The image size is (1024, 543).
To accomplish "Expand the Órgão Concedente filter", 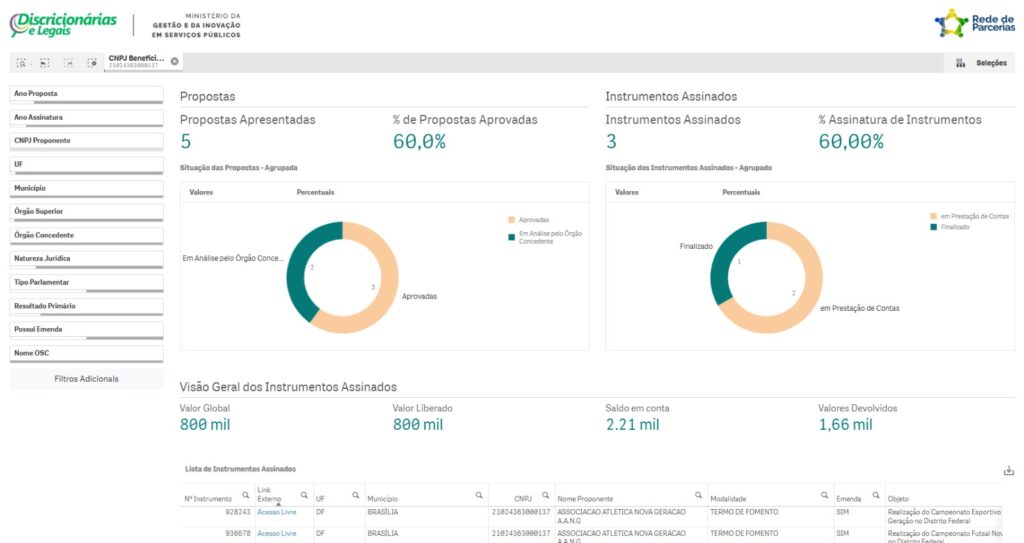I will pyautogui.click(x=86, y=235).
